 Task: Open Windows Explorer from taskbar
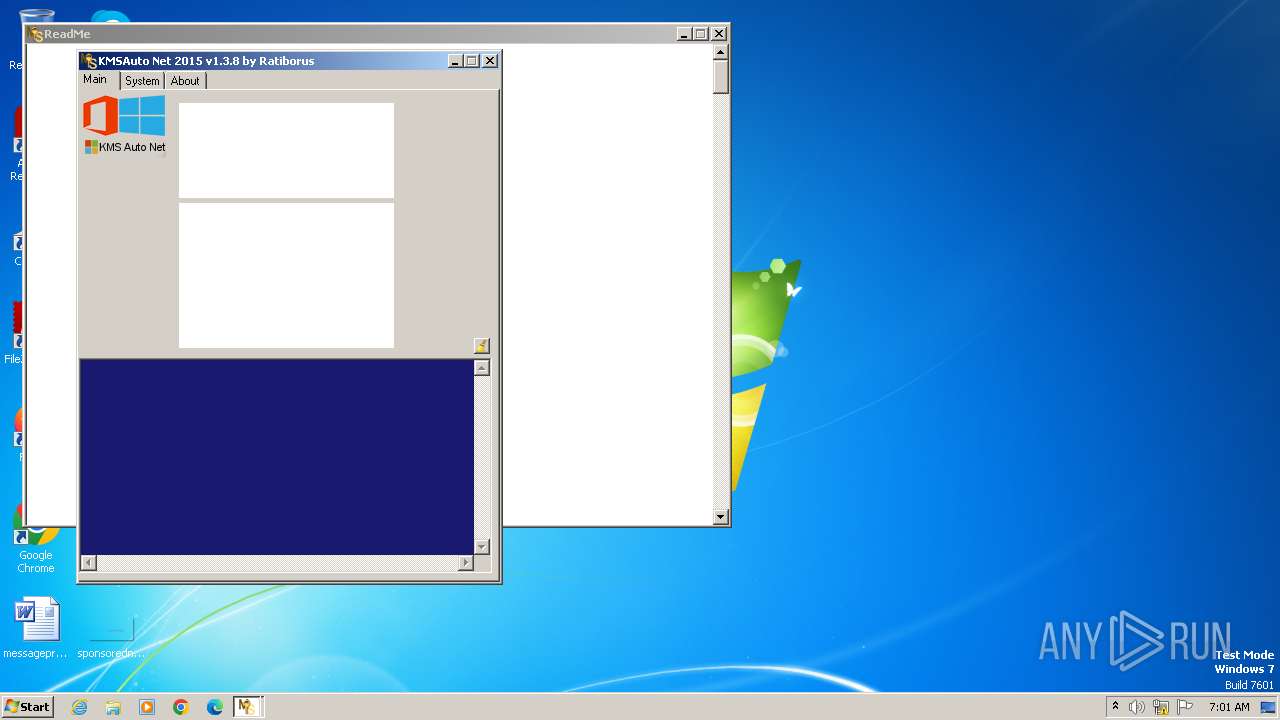[x=113, y=707]
